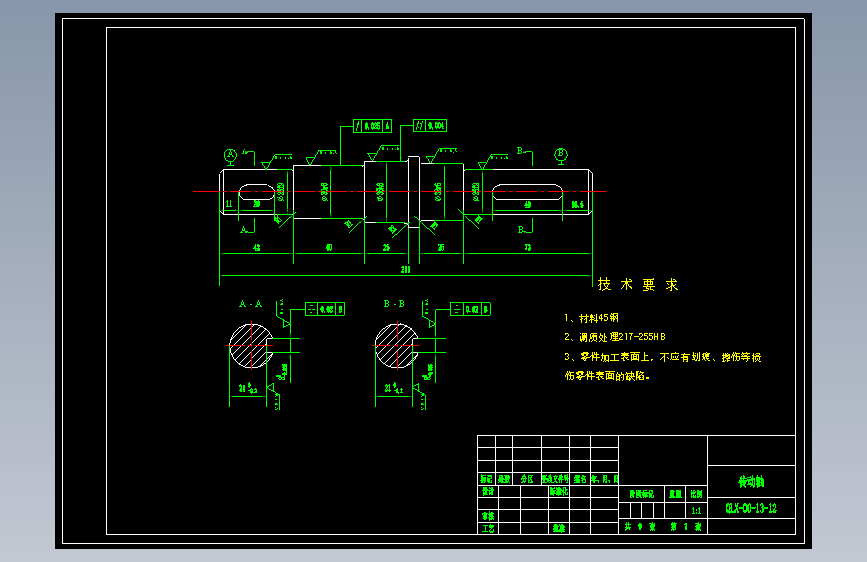Select the overall length dimension "211"
Screen dimensions: 867x562
(406, 269)
